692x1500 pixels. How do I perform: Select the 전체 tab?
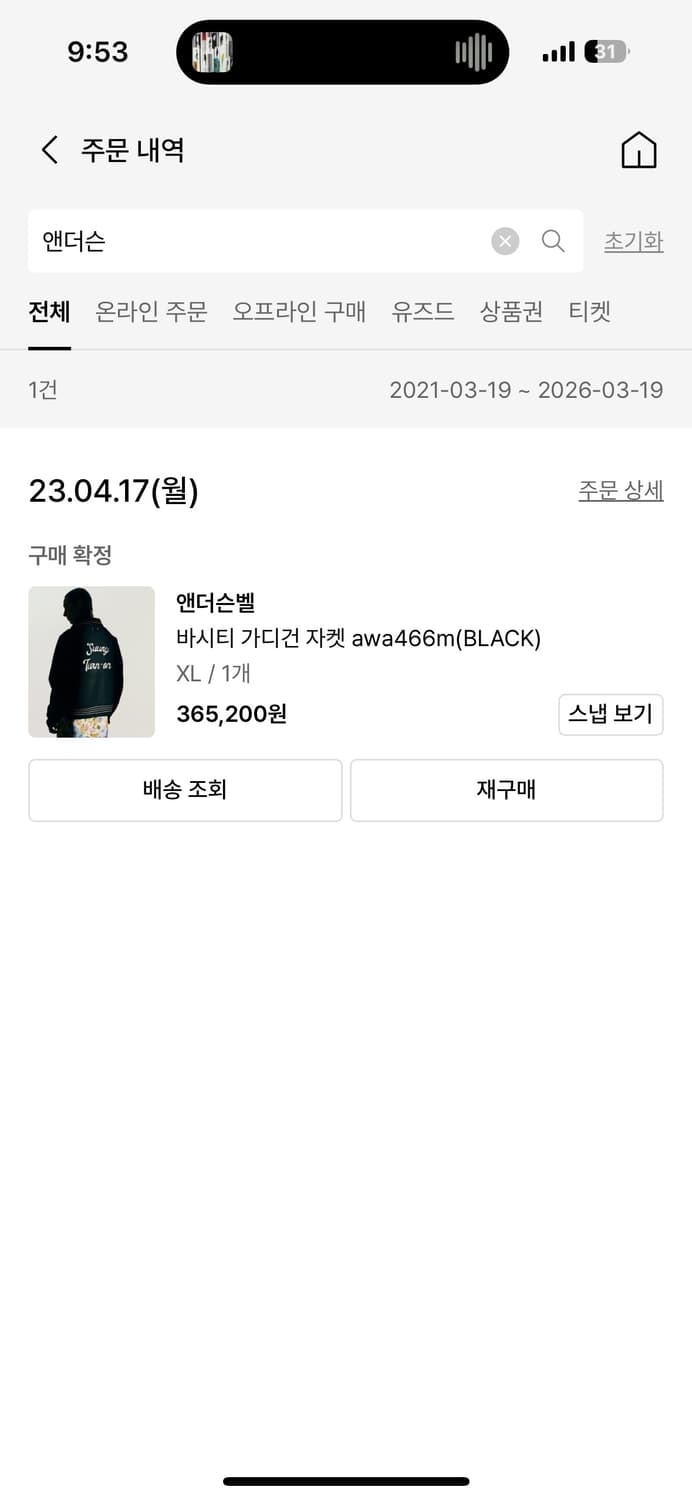pyautogui.click(x=49, y=312)
